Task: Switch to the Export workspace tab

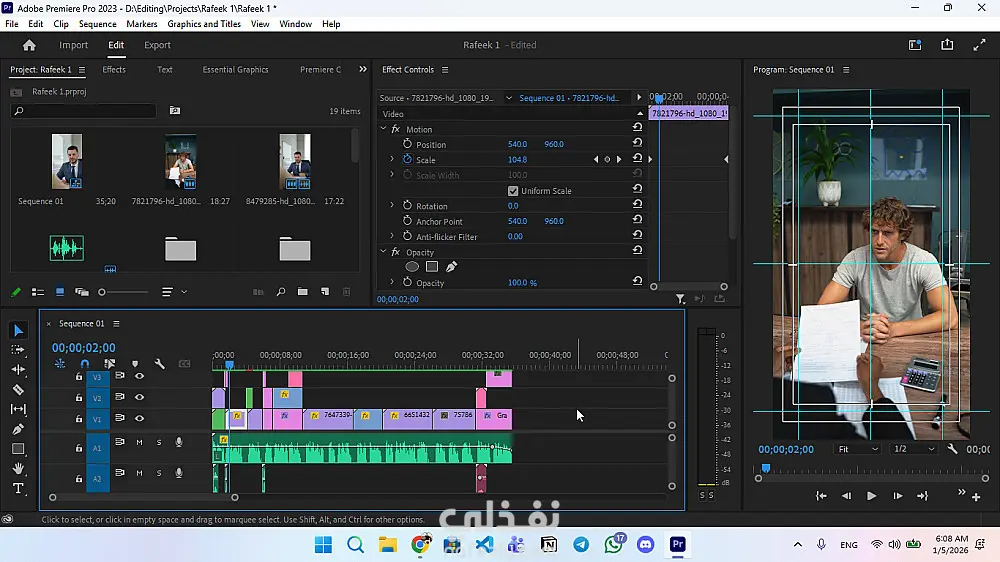Action: [x=158, y=45]
